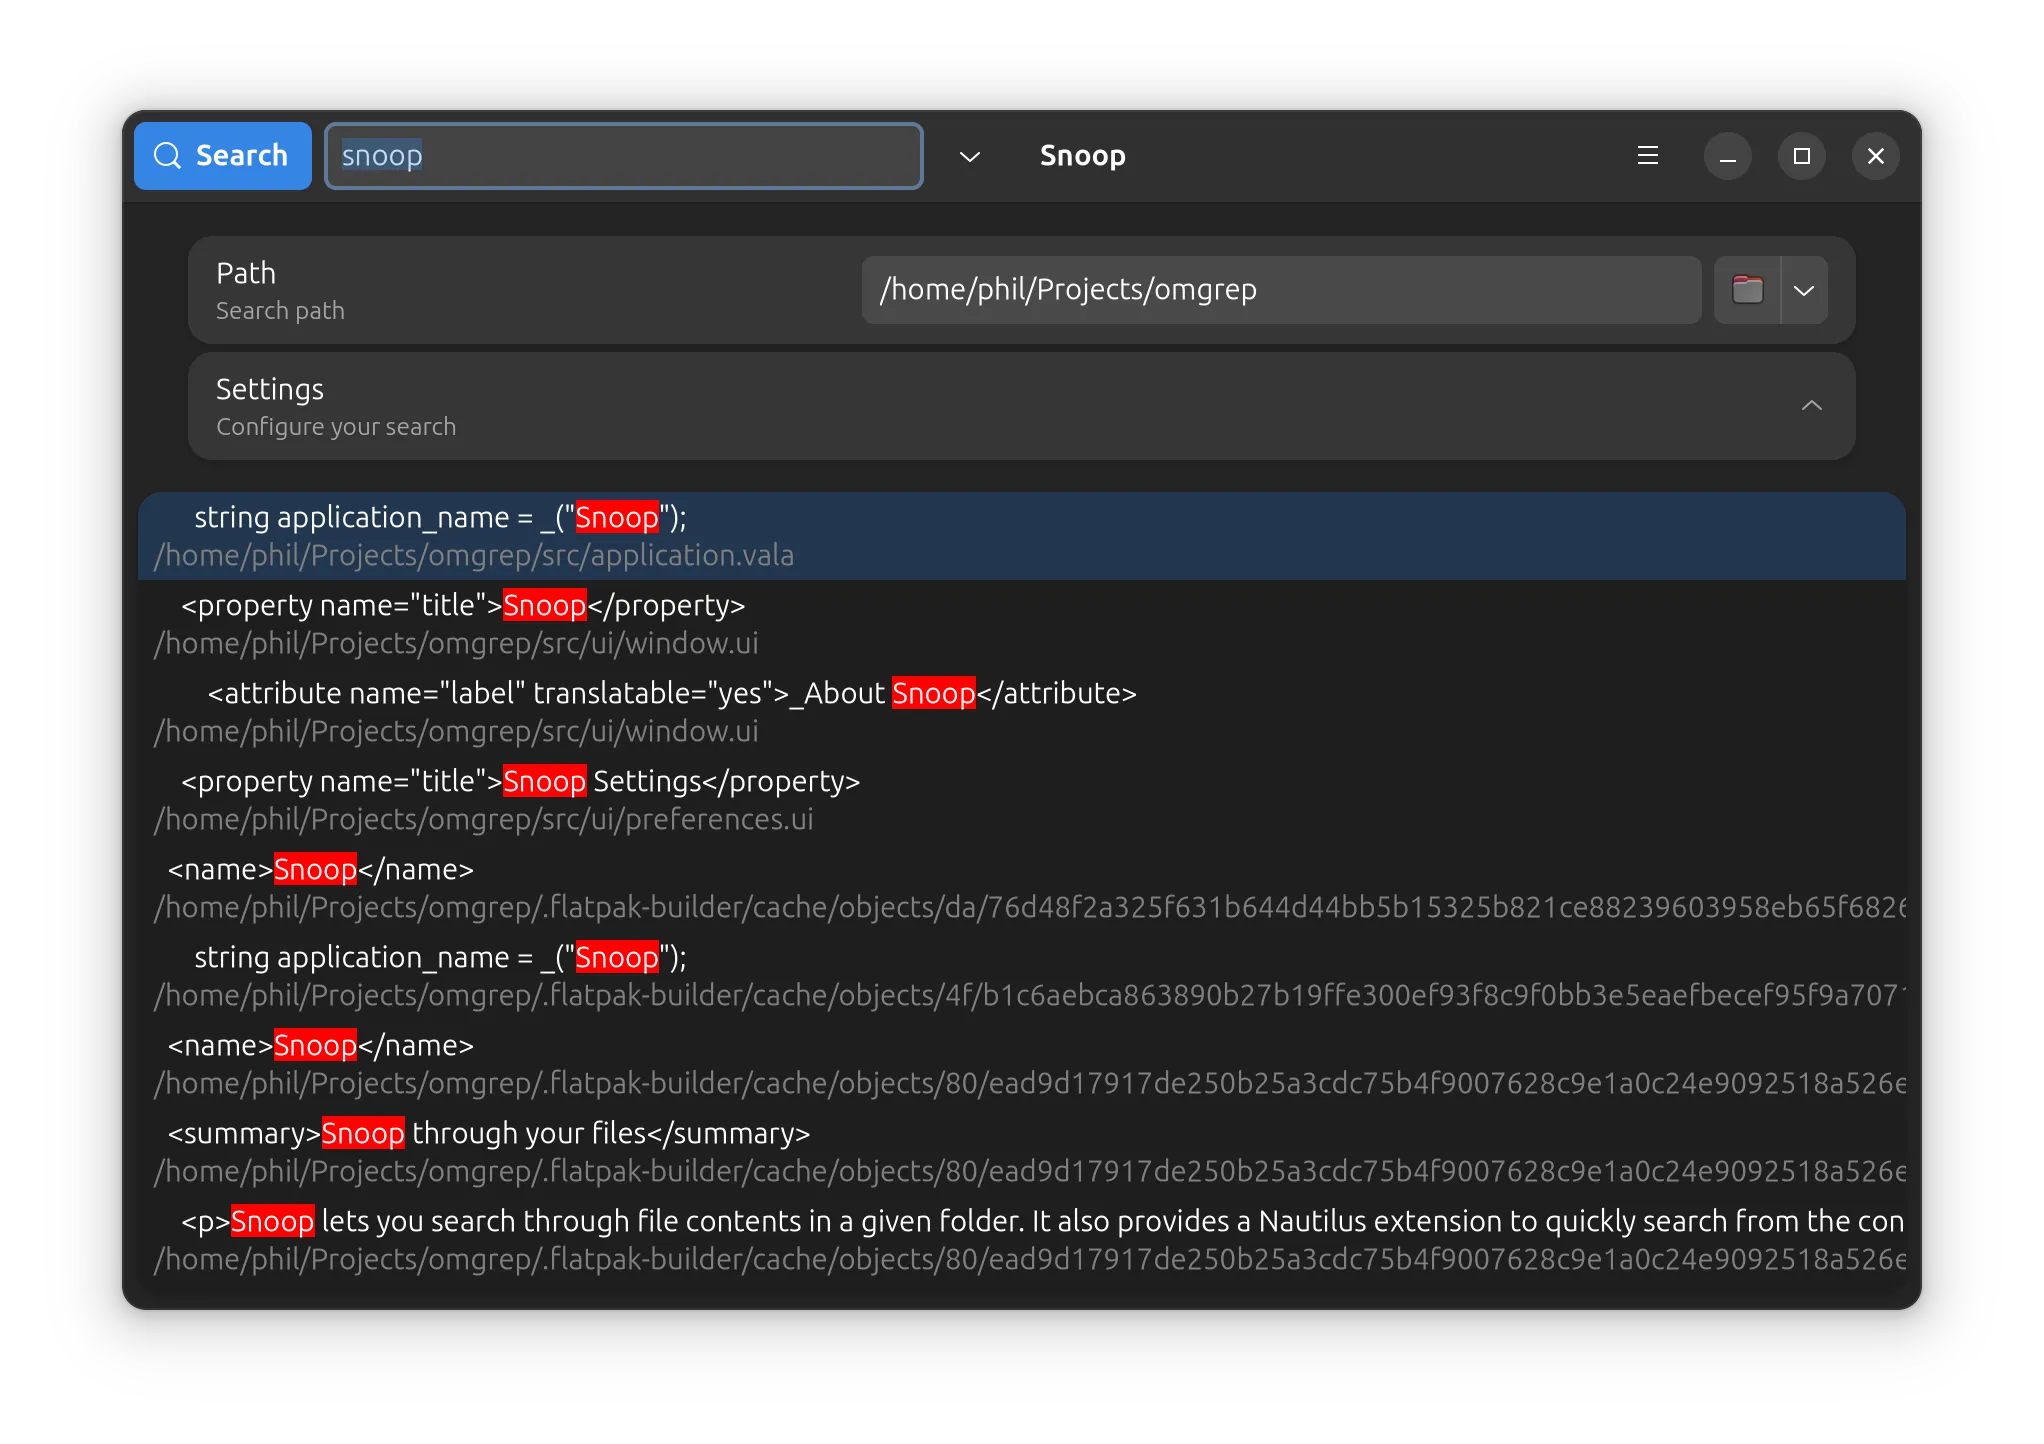The image size is (2044, 1444).
Task: Click the search field containing "snoop"
Action: (623, 156)
